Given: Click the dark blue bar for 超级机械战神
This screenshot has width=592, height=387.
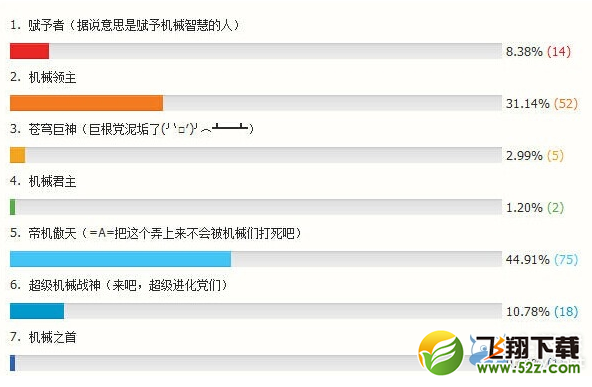Looking at the screenshot, I should point(37,311).
